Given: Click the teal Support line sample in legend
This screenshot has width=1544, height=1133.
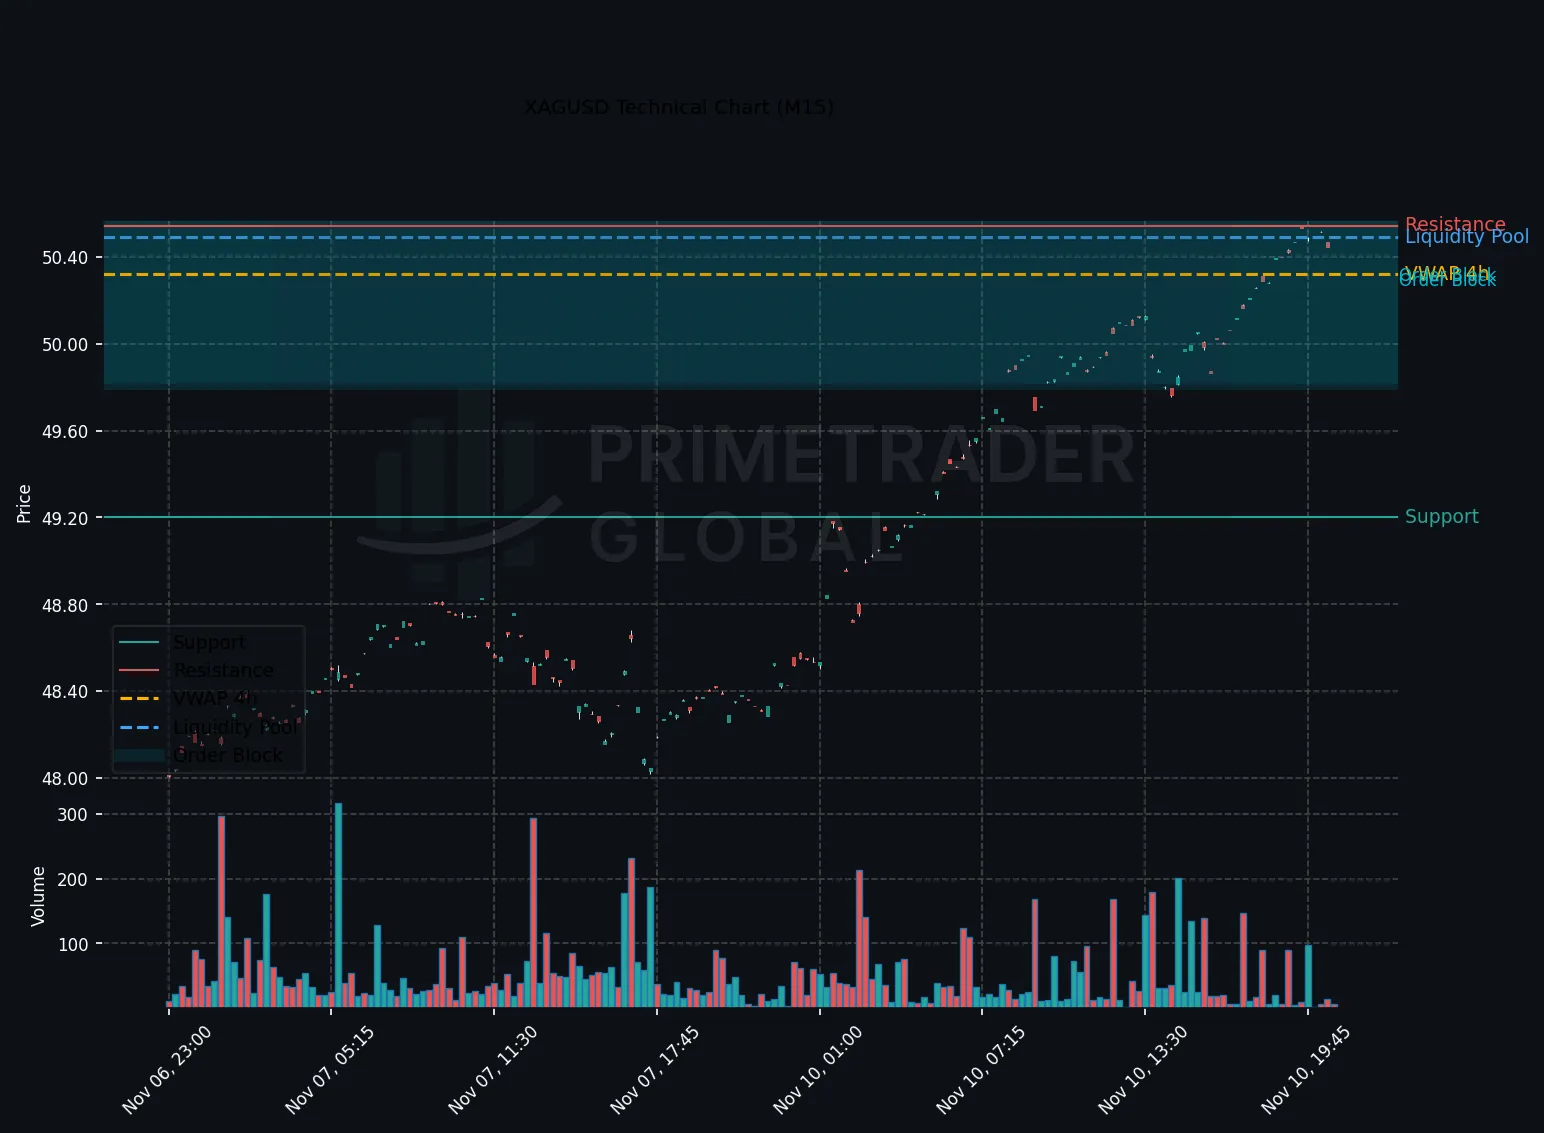Looking at the screenshot, I should pos(139,643).
